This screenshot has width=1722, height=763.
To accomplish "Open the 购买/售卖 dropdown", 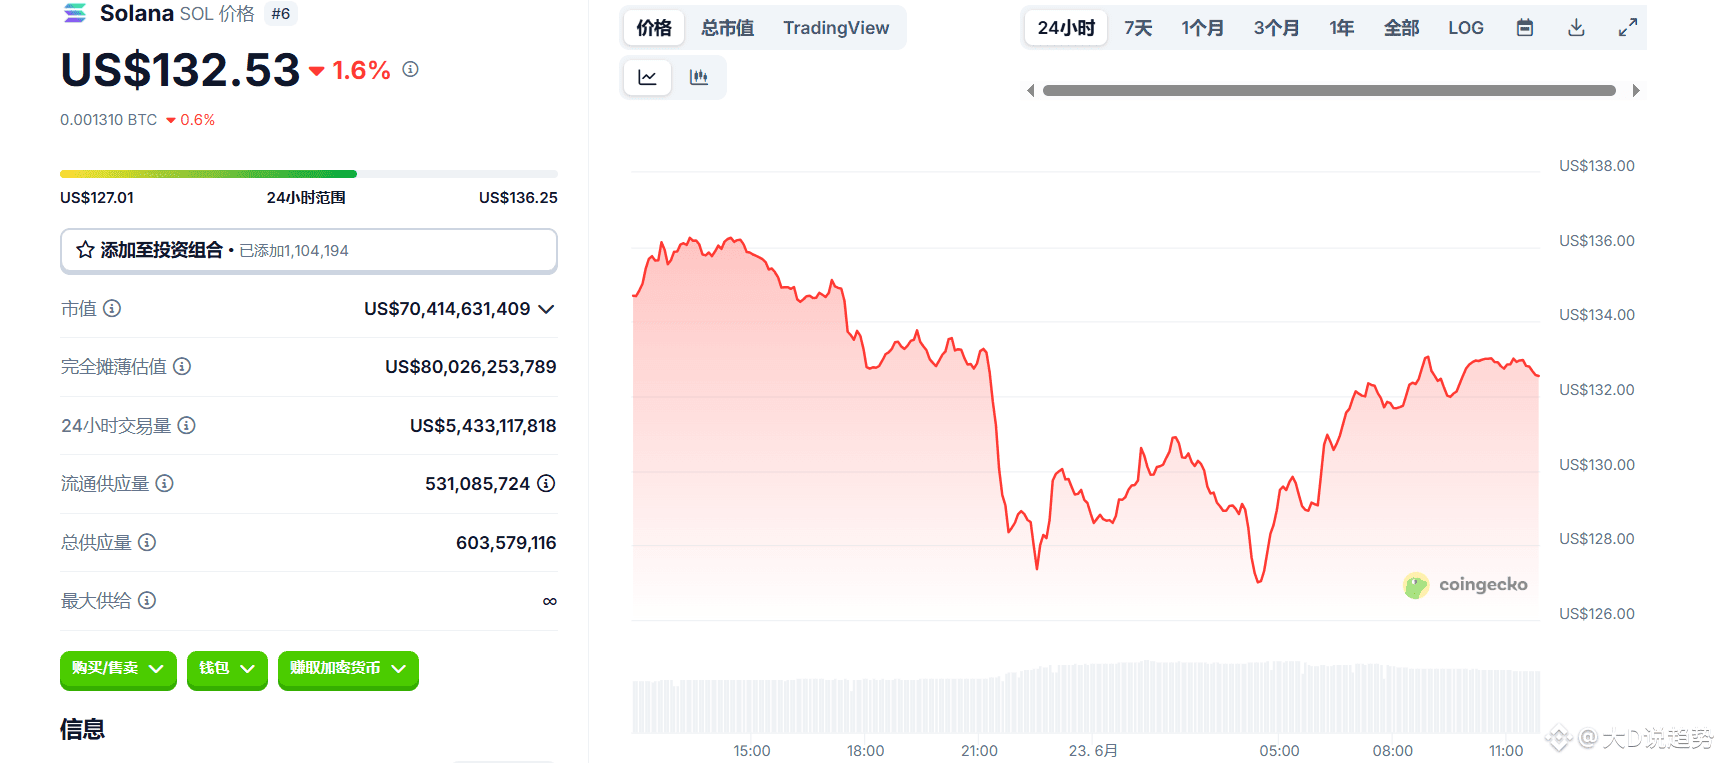I will (x=118, y=669).
